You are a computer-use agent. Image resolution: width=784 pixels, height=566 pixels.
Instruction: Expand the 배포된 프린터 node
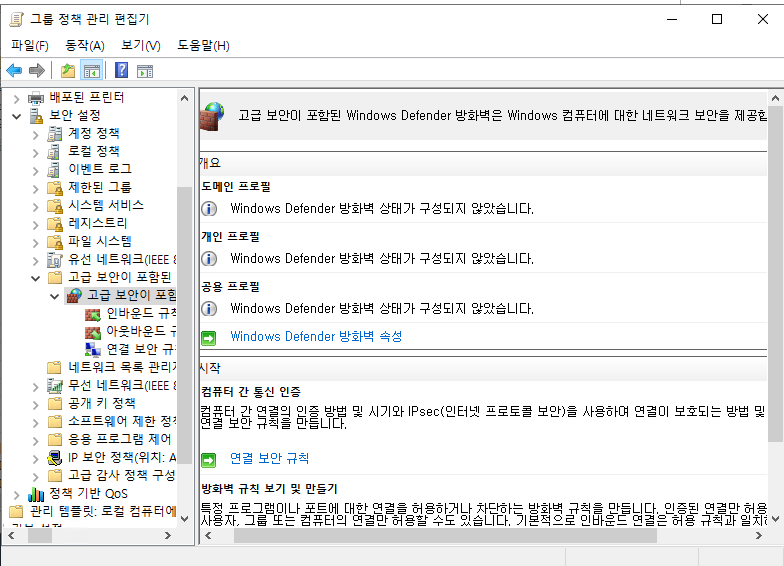16,98
